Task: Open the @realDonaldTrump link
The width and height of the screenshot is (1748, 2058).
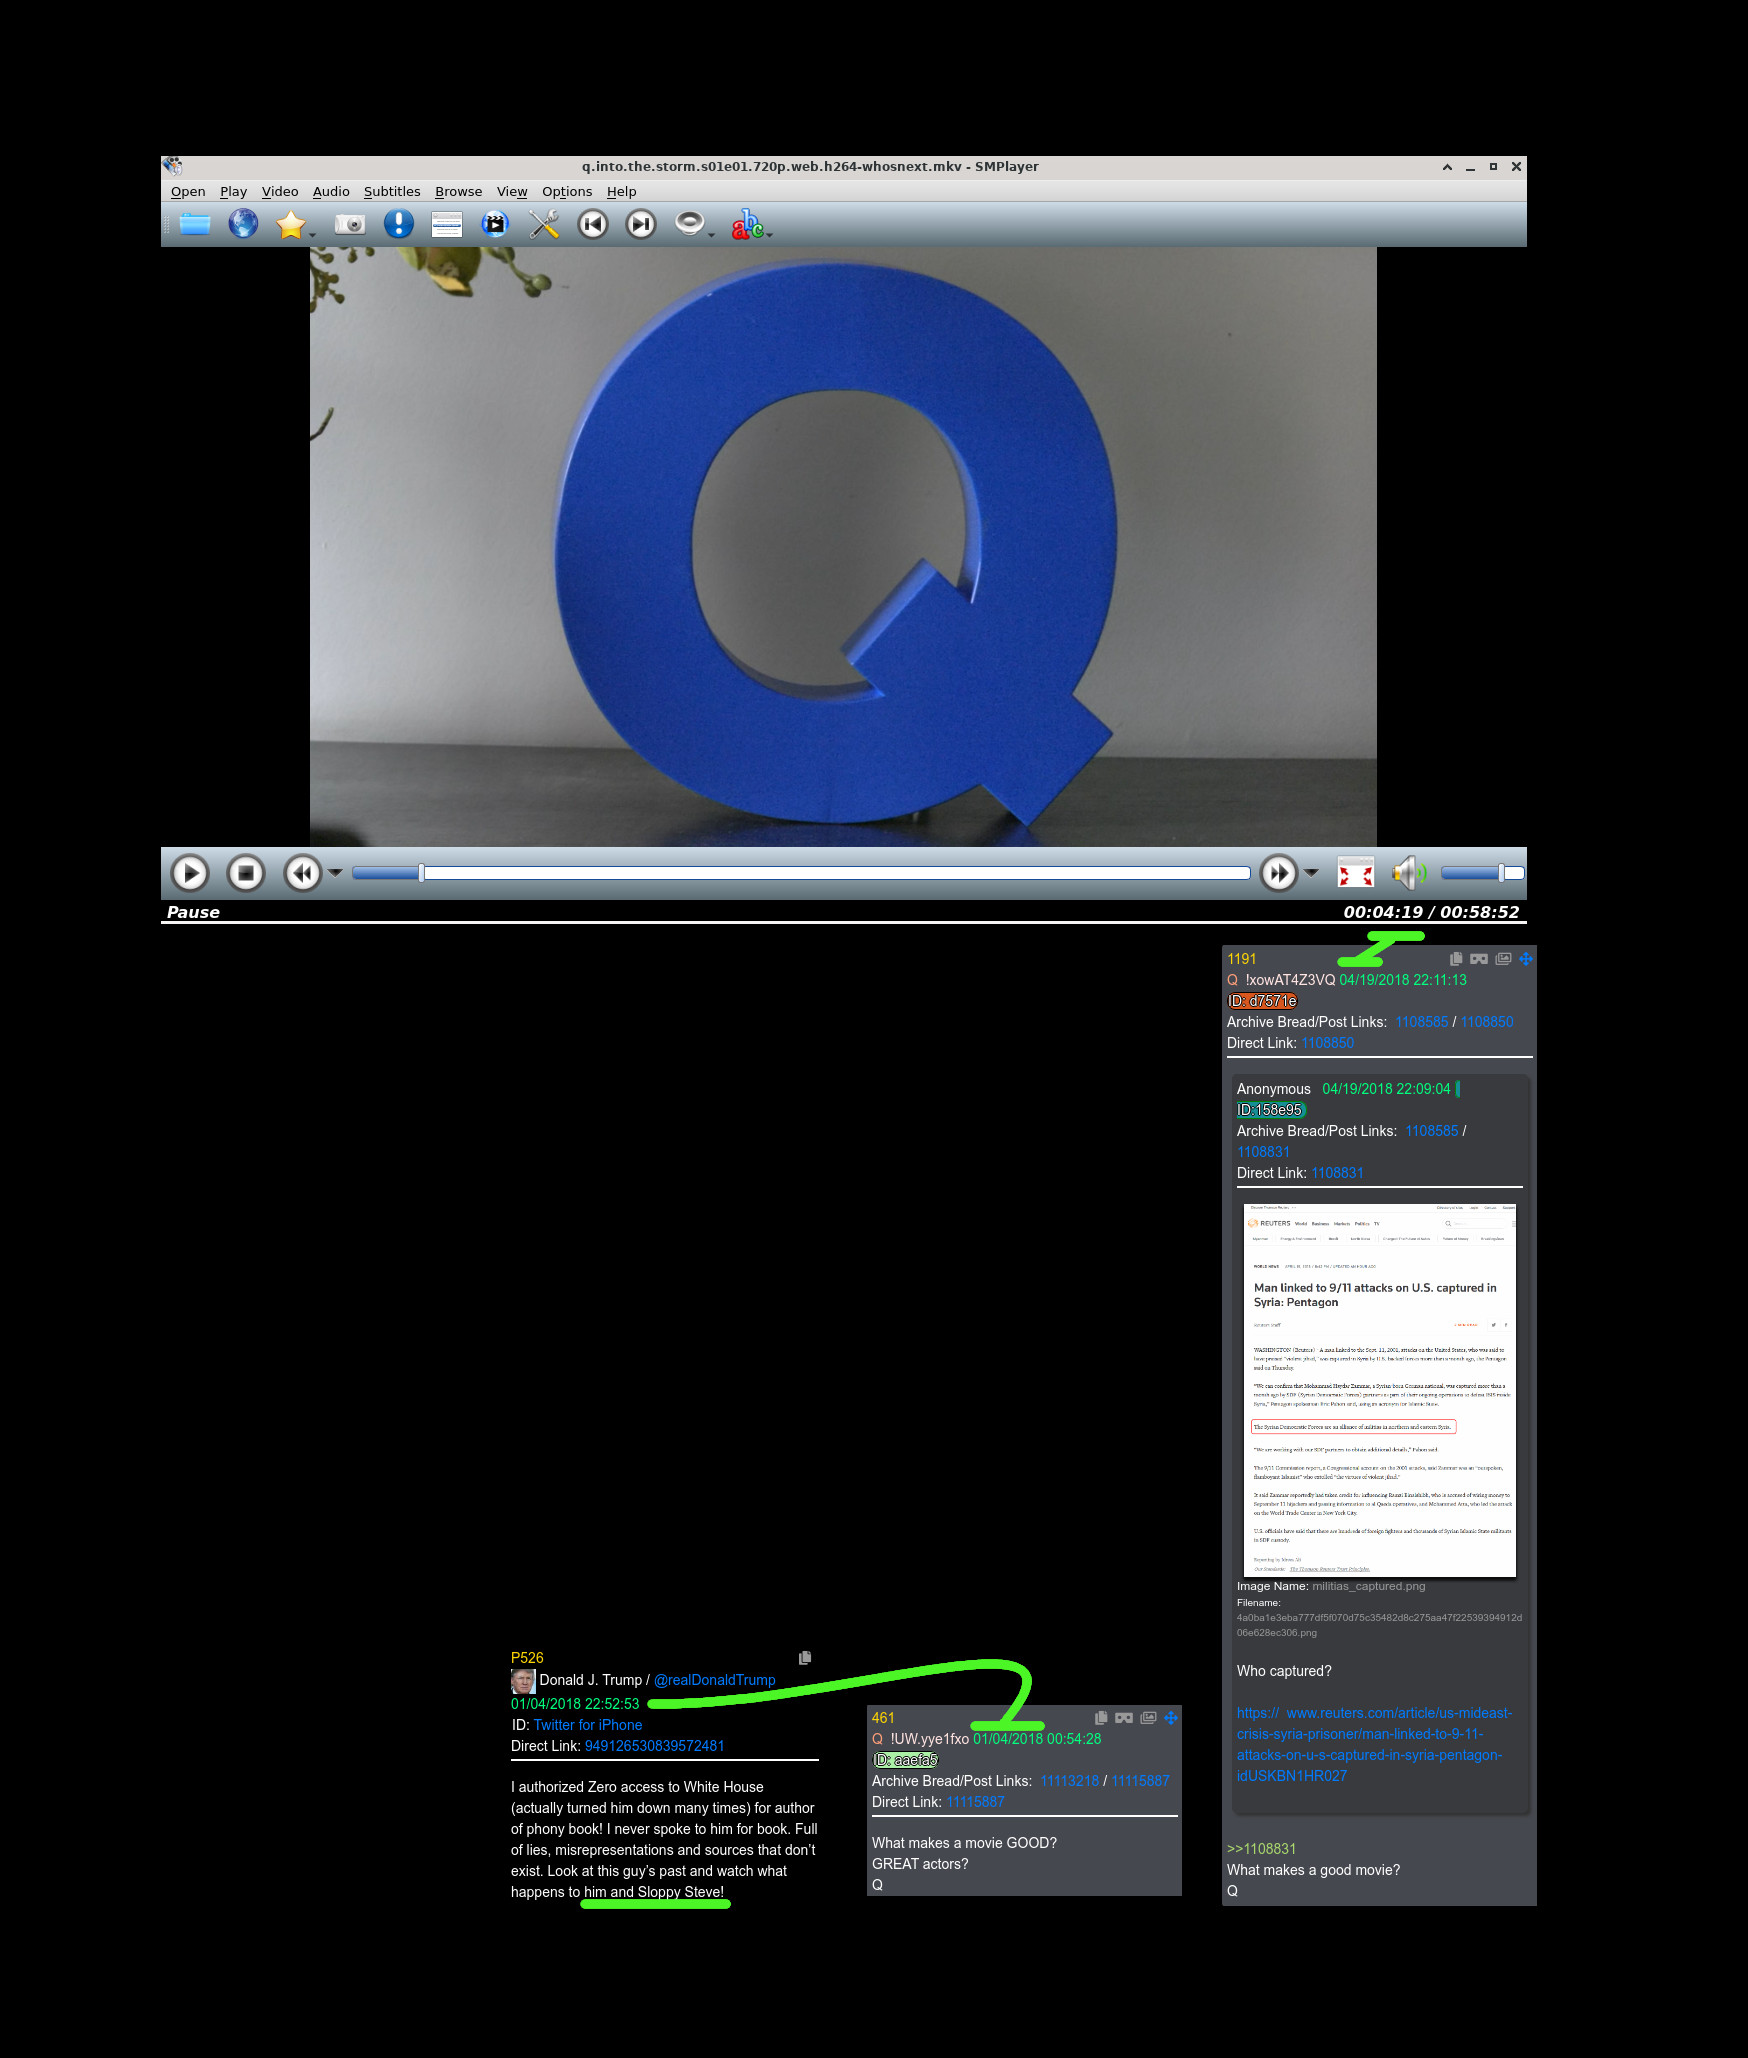Action: (x=715, y=1680)
